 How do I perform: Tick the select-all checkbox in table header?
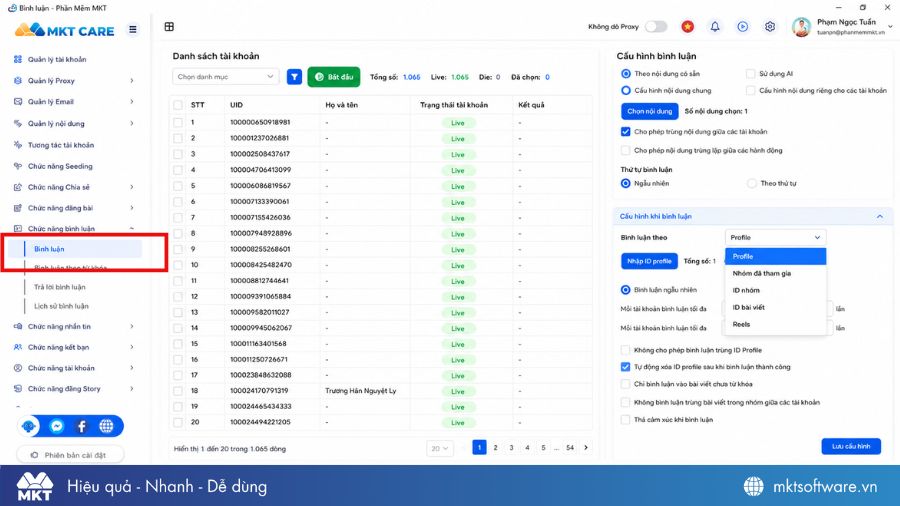[x=178, y=105]
